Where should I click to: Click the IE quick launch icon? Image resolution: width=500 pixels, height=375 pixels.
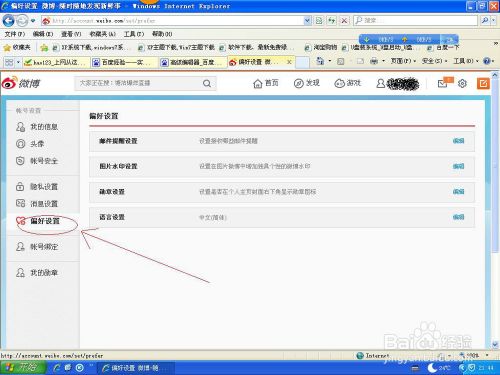tap(57, 368)
